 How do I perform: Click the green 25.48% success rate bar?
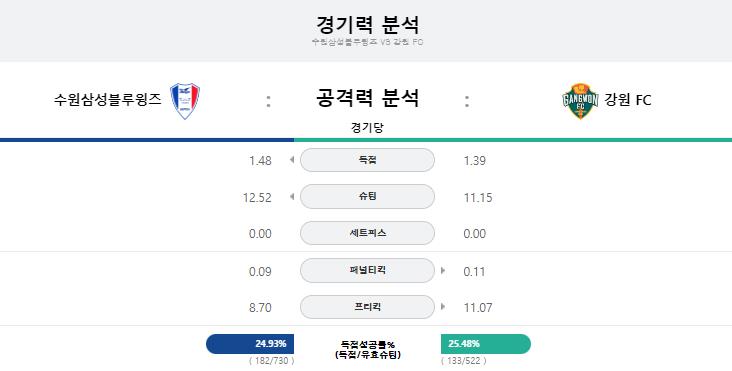pyautogui.click(x=486, y=344)
